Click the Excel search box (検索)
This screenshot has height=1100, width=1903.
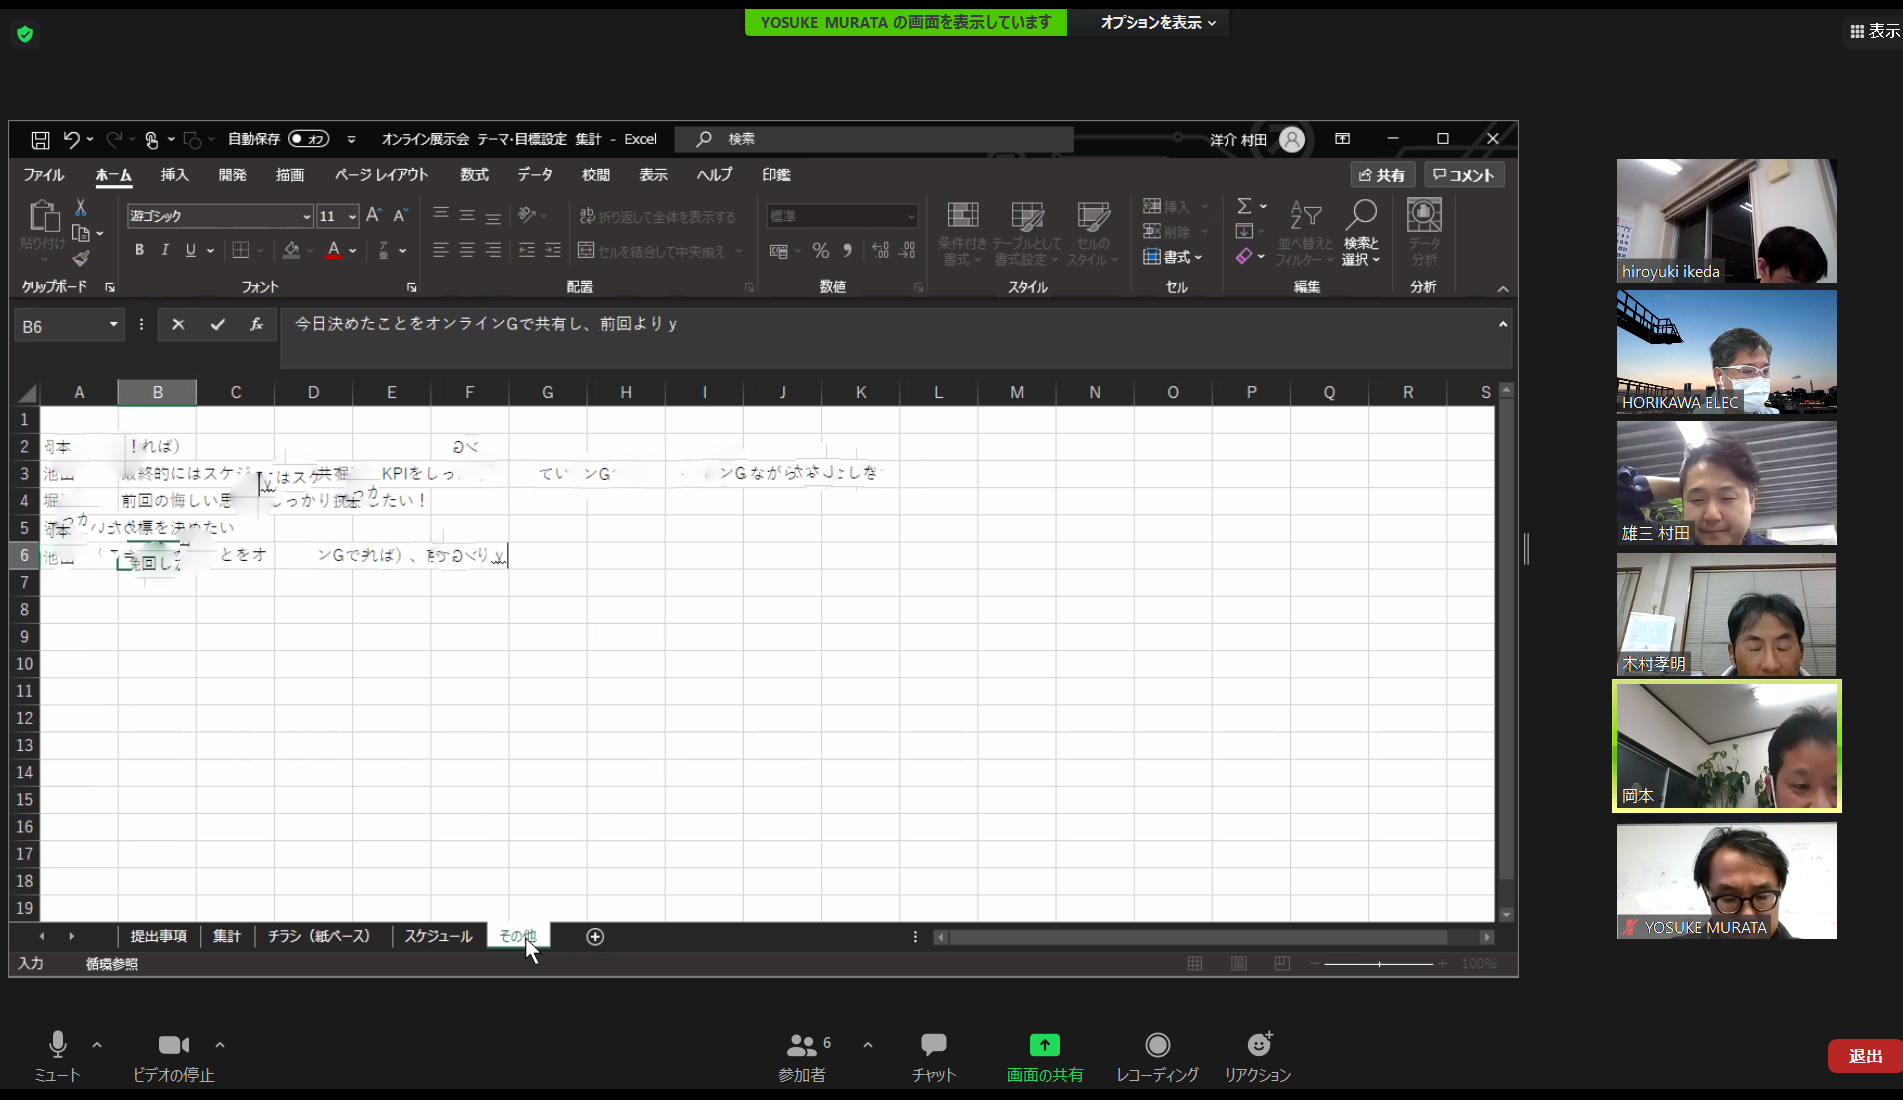(874, 139)
